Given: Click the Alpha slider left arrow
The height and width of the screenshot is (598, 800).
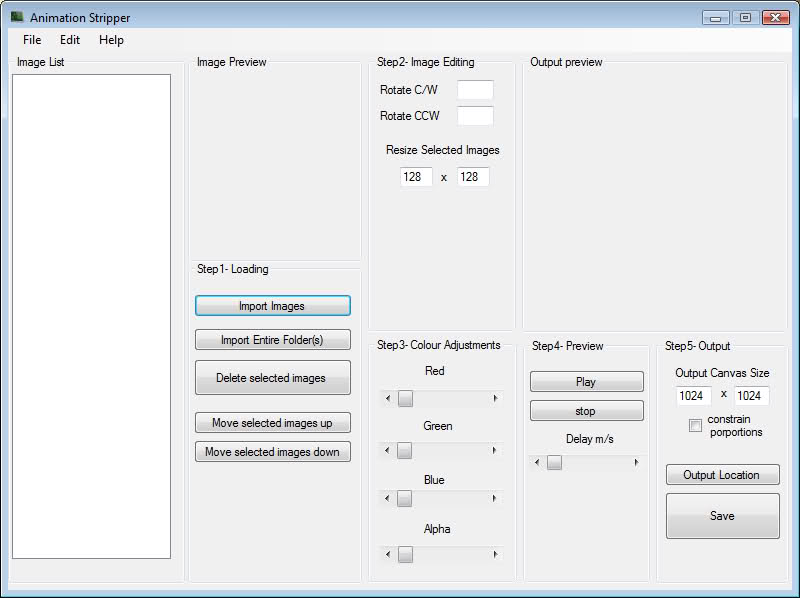Looking at the screenshot, I should 388,555.
